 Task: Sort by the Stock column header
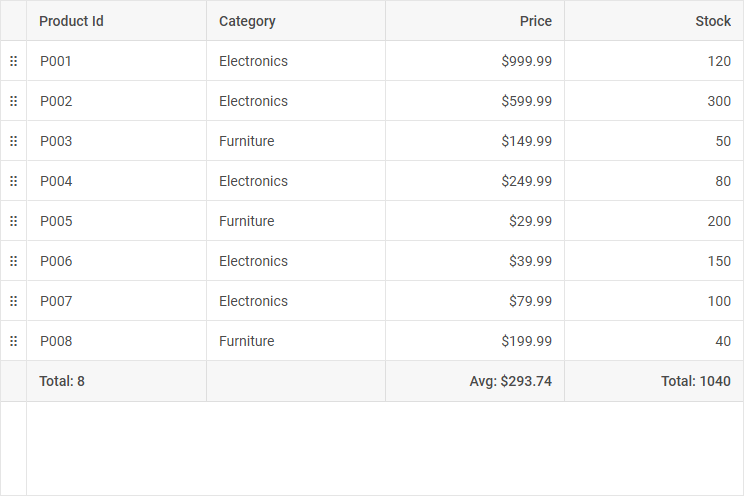(713, 21)
